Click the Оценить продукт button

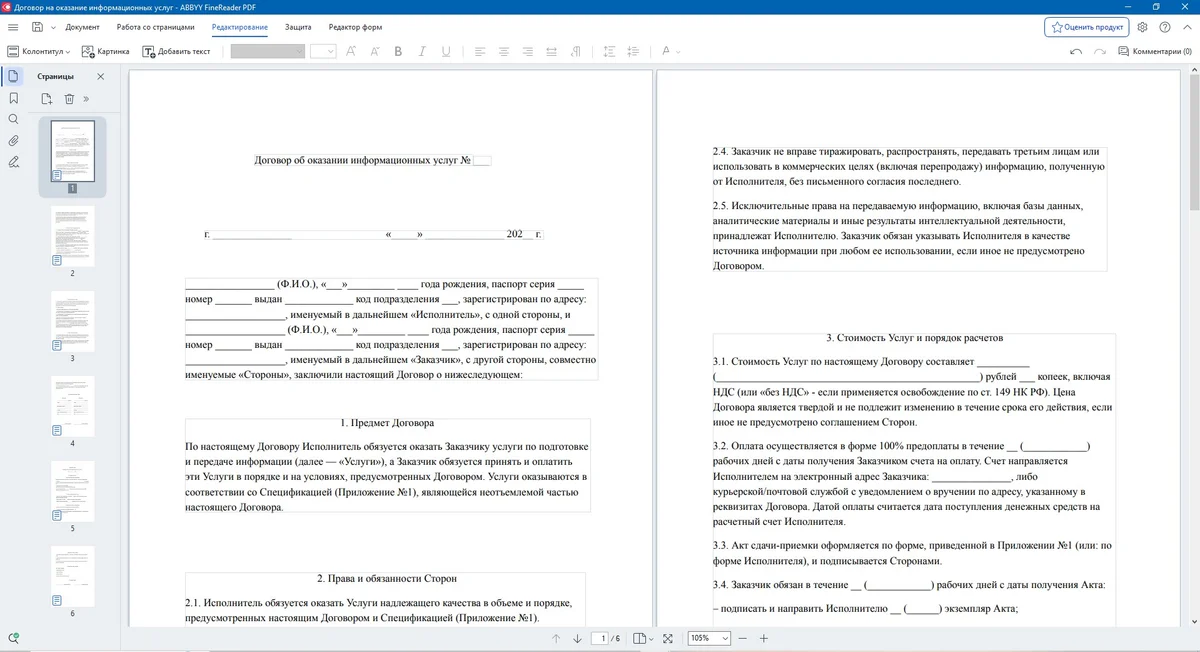coord(1086,27)
